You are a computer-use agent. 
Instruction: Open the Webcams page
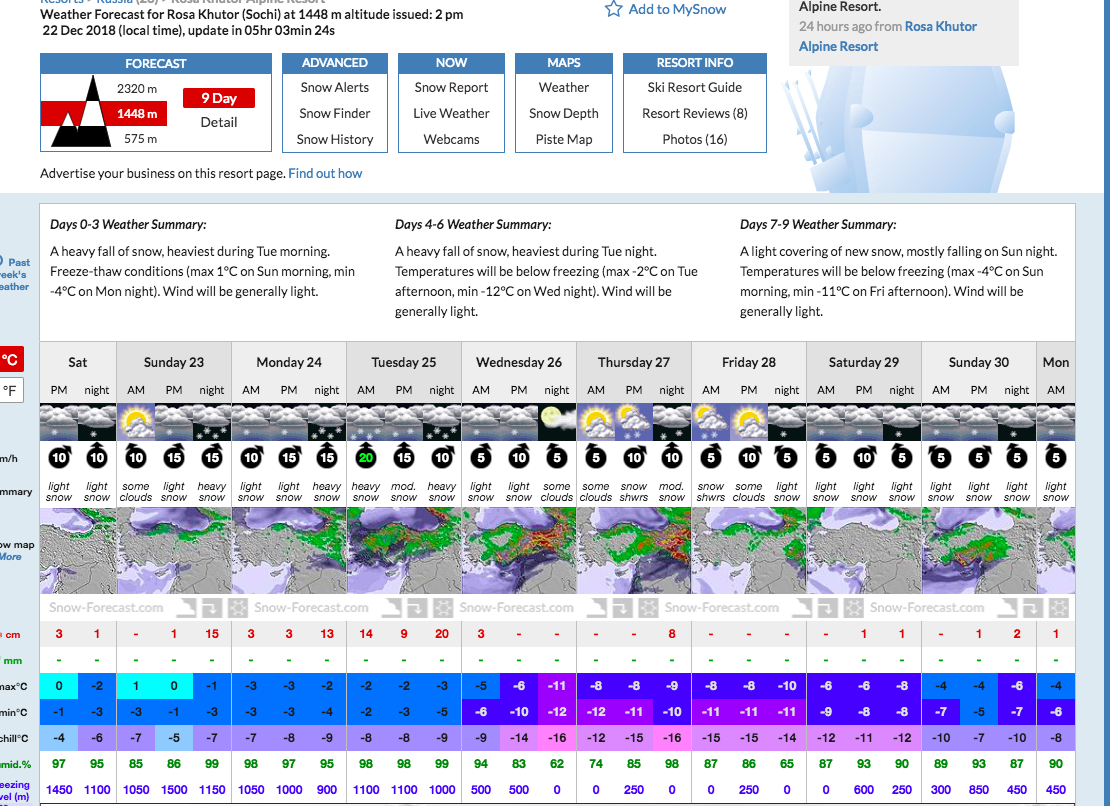(x=452, y=139)
